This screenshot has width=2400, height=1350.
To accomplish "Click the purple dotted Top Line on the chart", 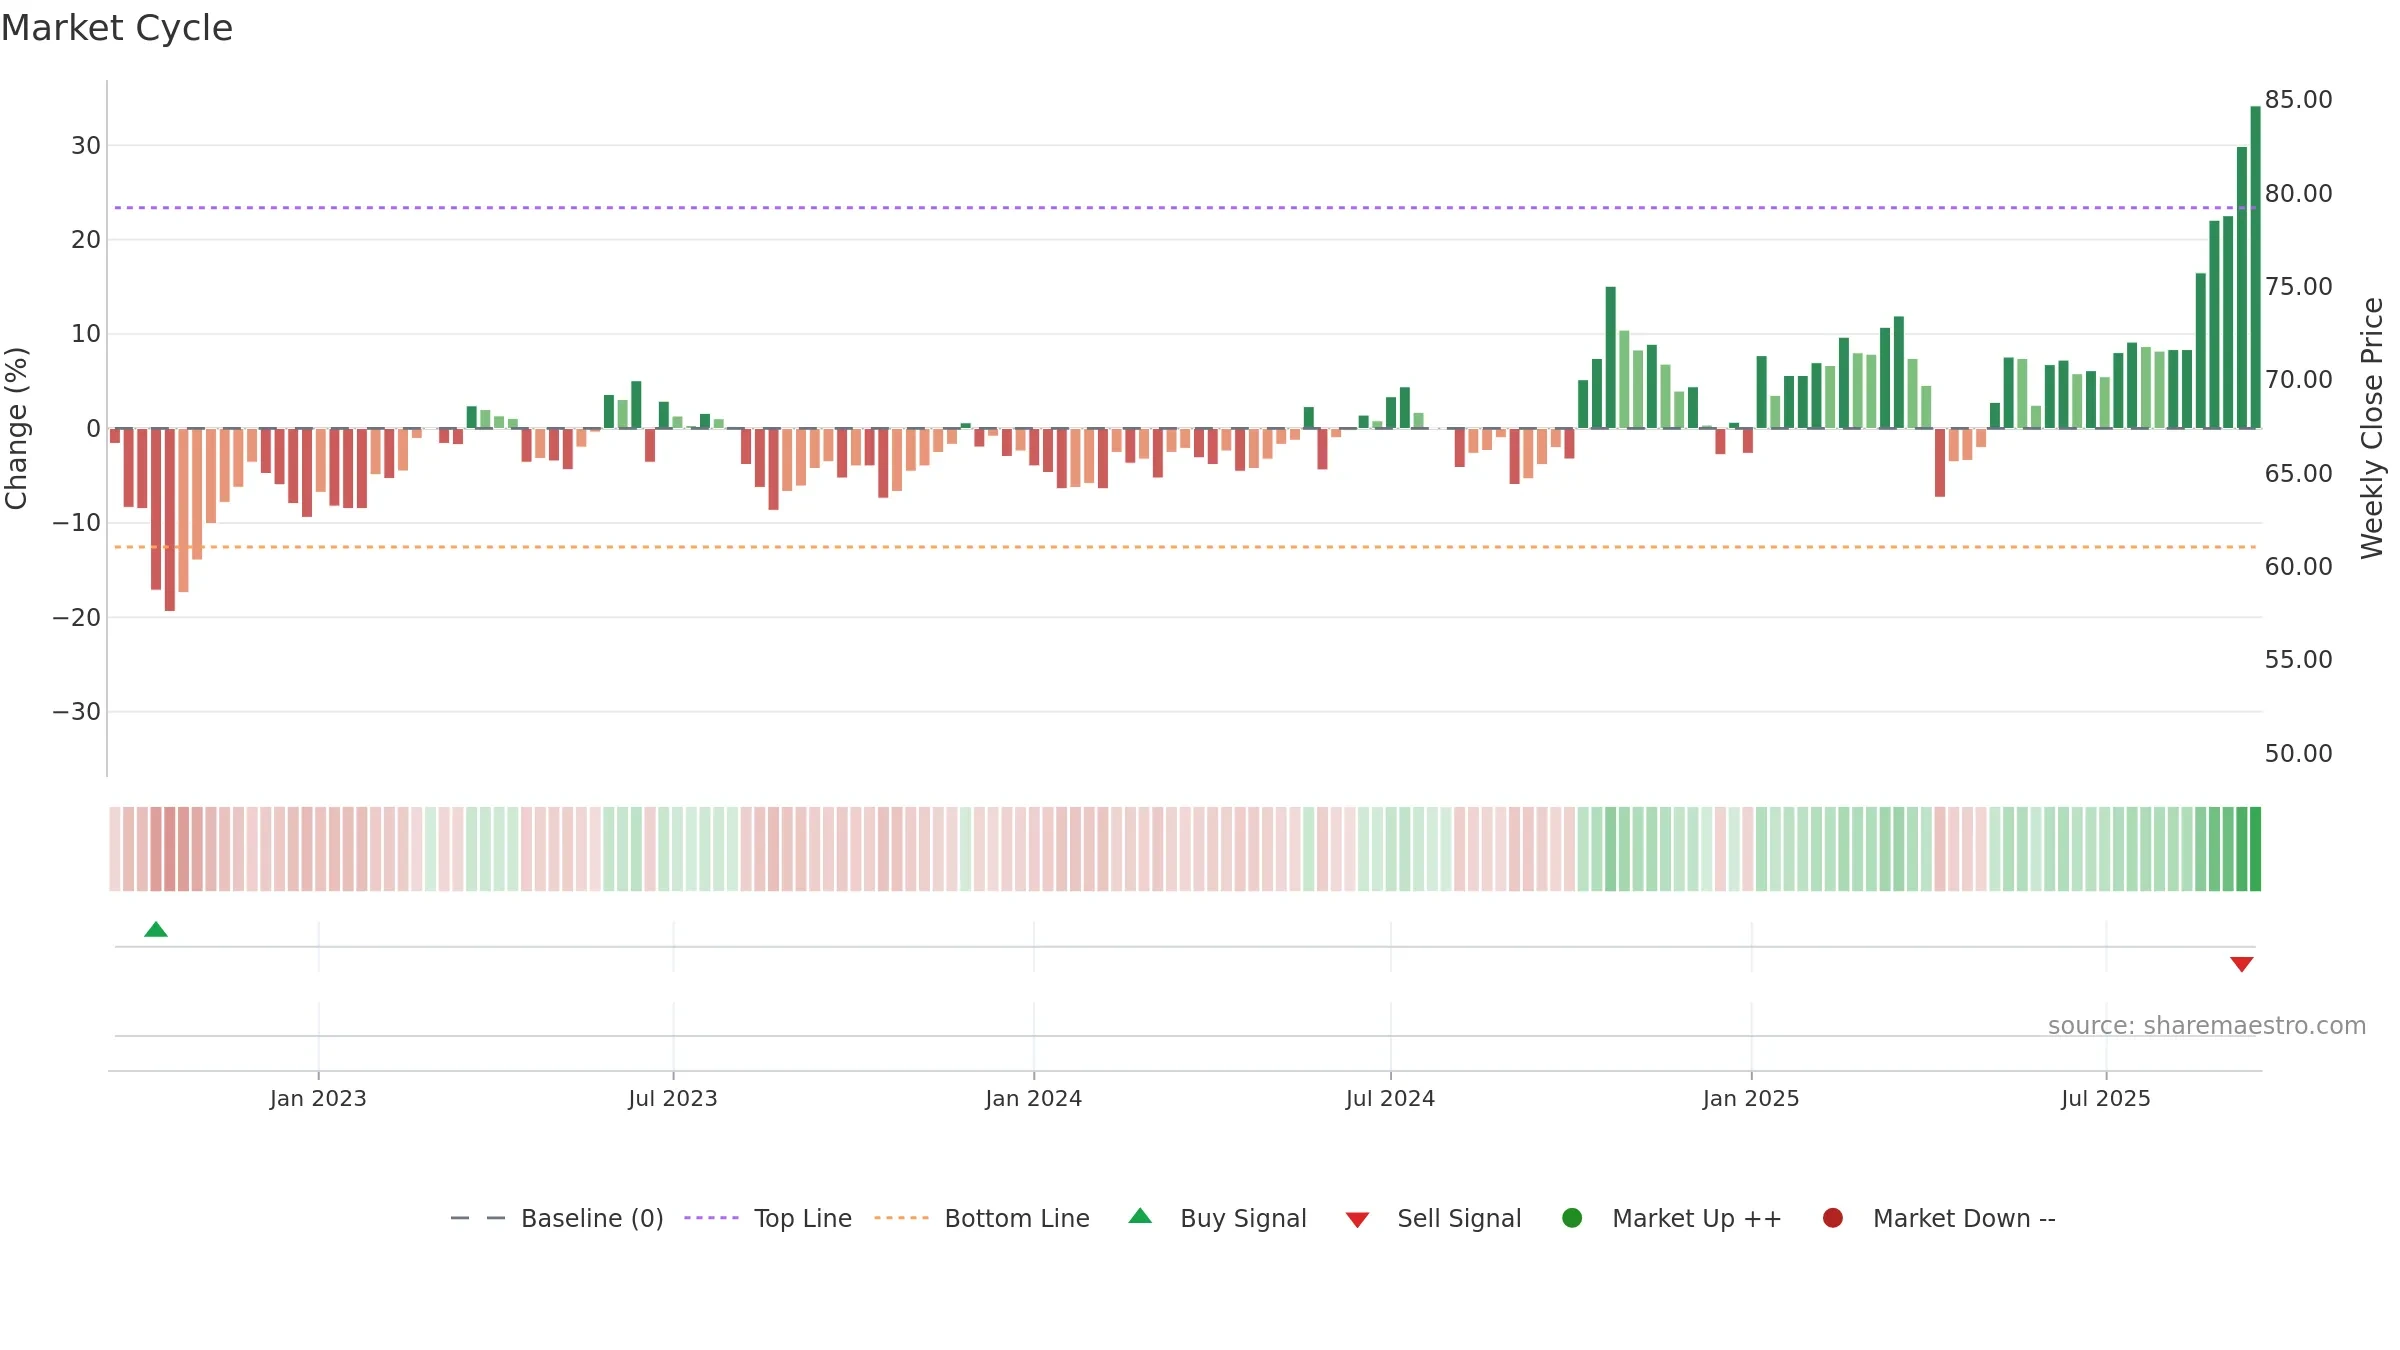I will tap(1185, 208).
